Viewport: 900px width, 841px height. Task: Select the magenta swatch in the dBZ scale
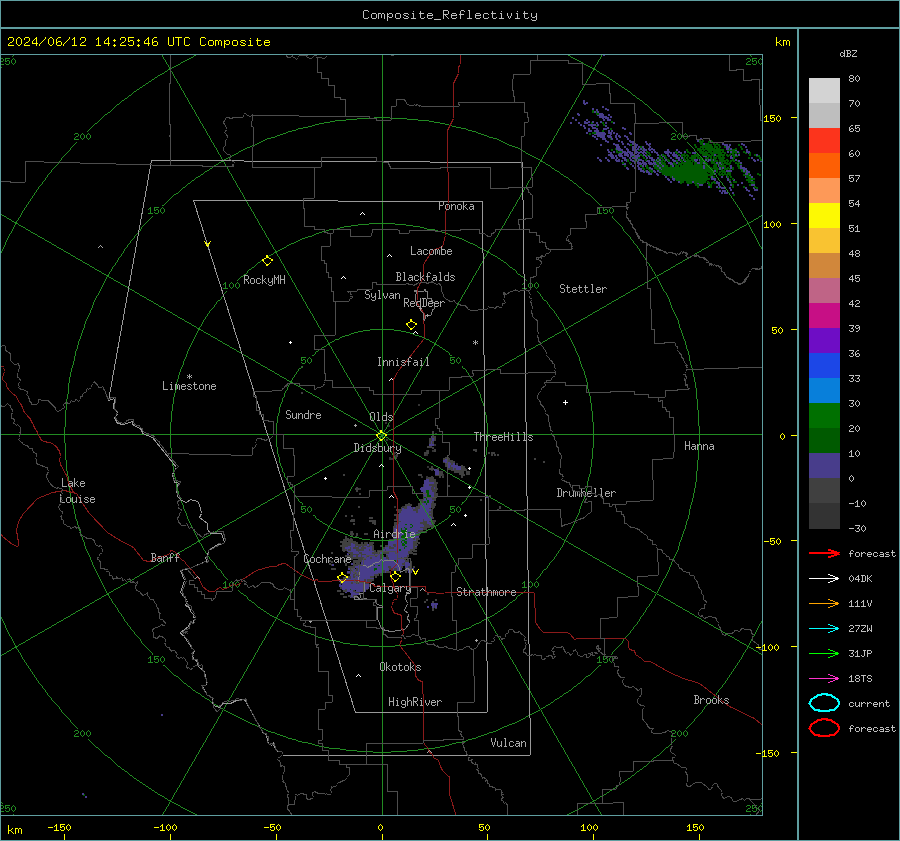point(824,316)
